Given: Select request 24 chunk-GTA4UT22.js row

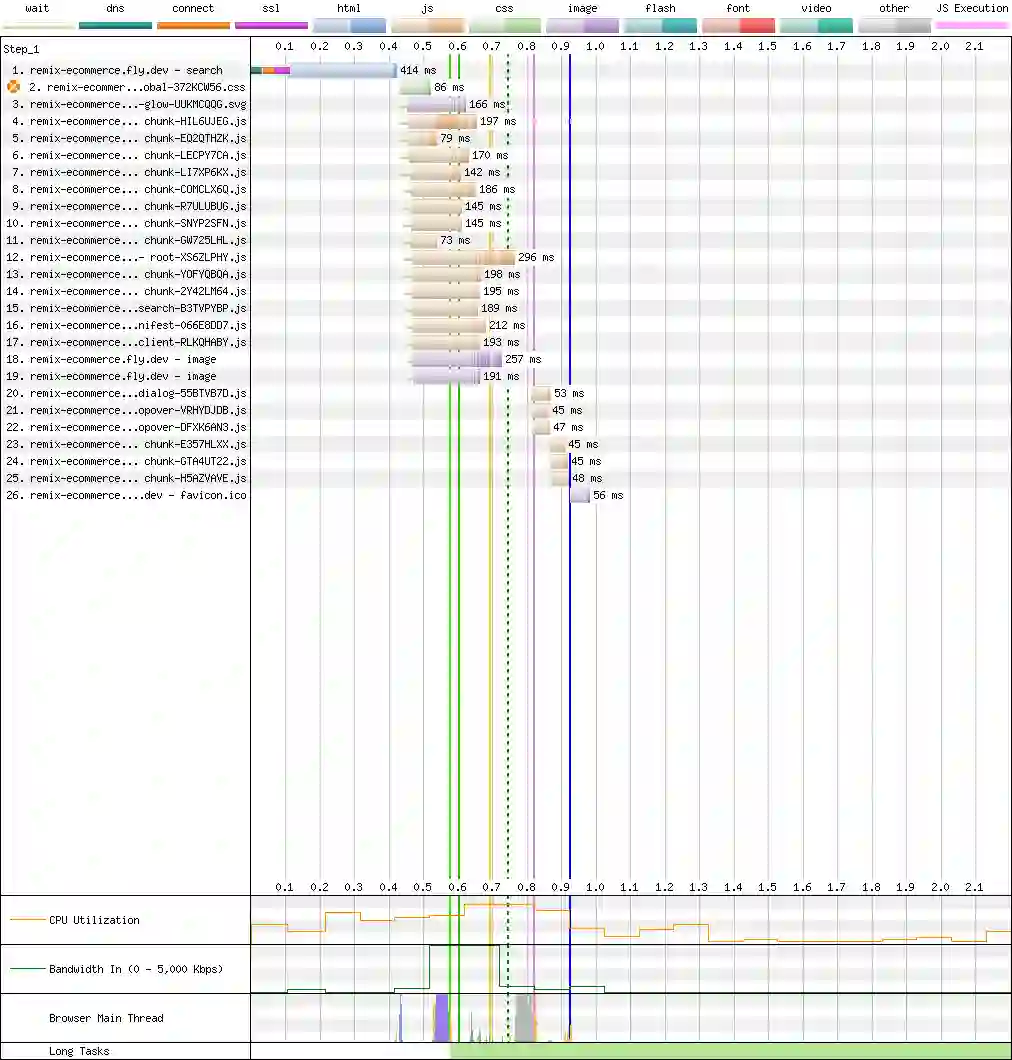Looking at the screenshot, I should pyautogui.click(x=126, y=461).
